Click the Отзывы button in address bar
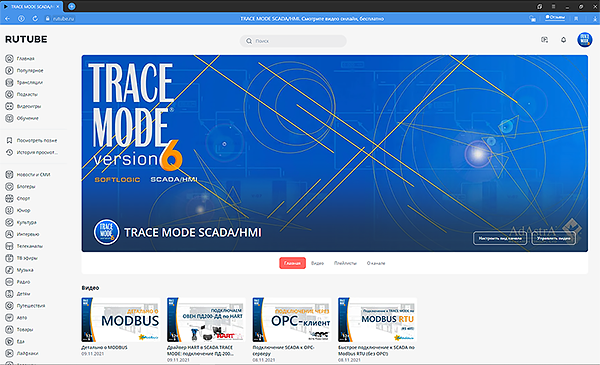Screen dimensions: 600x365 click(555, 17)
